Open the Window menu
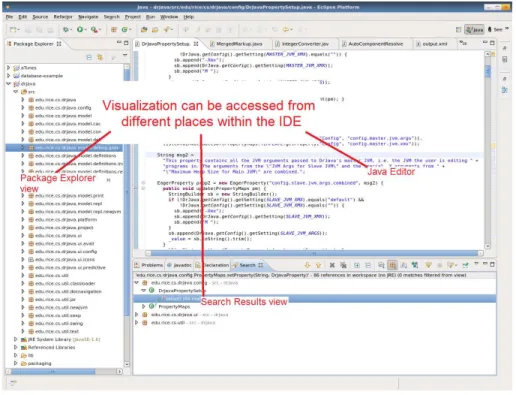 [169, 17]
